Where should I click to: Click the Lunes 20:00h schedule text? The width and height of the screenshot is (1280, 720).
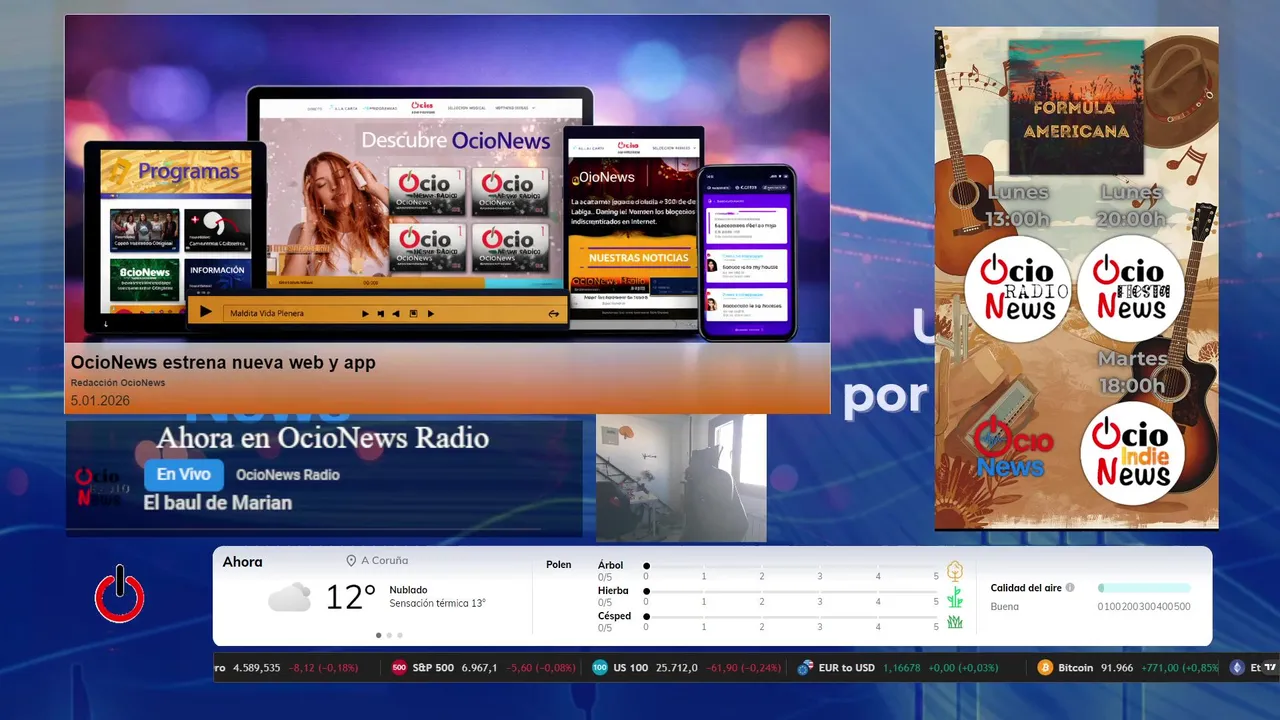click(1131, 205)
